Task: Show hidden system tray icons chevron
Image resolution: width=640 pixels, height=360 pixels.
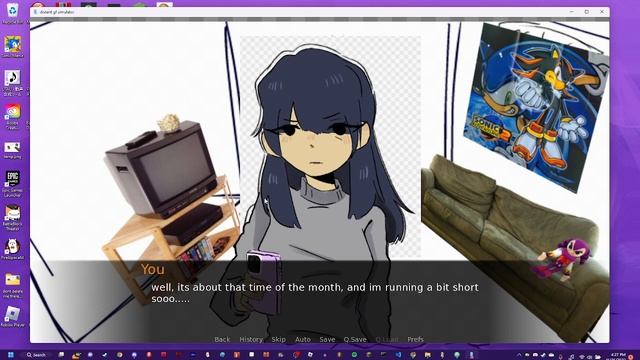Action: [x=519, y=355]
